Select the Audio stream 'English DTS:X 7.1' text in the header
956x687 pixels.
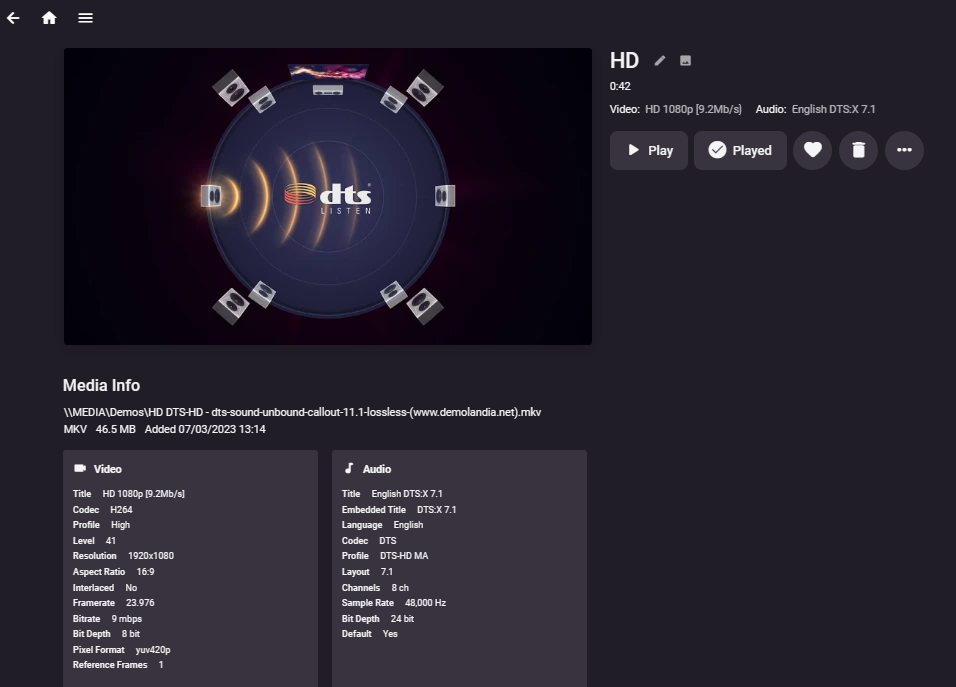(x=833, y=109)
